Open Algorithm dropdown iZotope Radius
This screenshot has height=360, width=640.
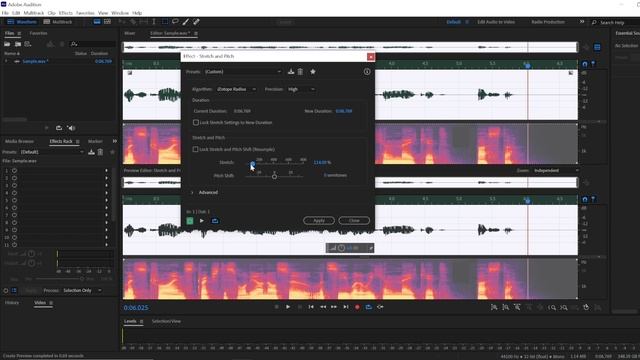[x=236, y=89]
